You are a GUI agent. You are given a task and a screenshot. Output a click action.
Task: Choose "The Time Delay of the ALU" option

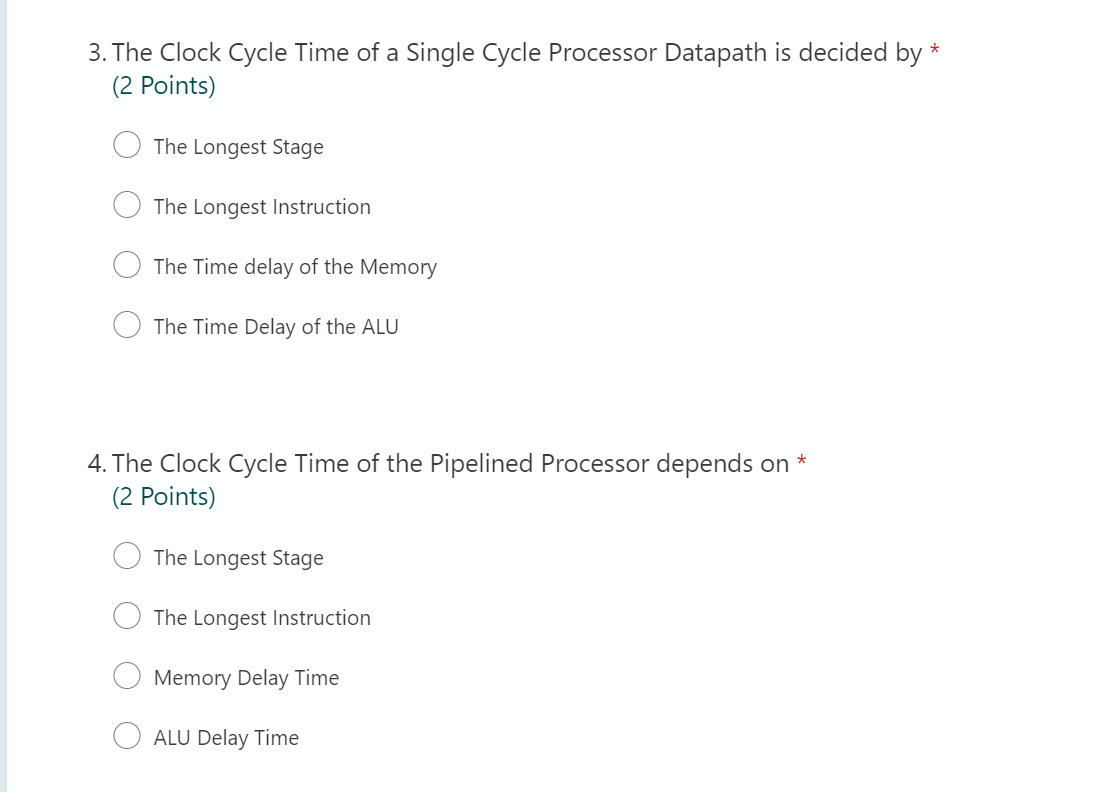pyautogui.click(x=126, y=324)
